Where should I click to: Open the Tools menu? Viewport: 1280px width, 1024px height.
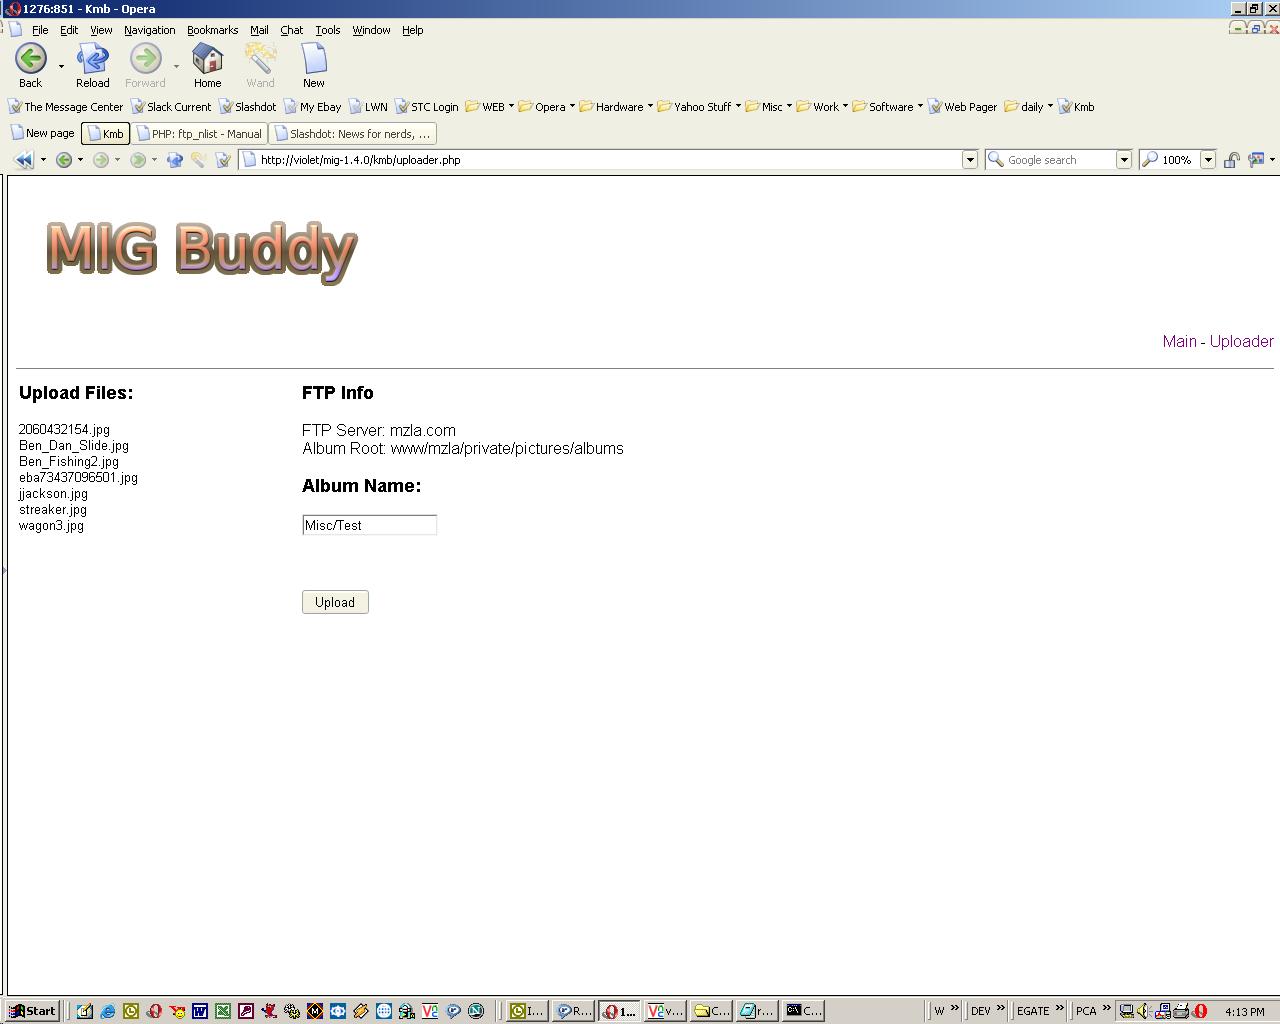tap(327, 30)
